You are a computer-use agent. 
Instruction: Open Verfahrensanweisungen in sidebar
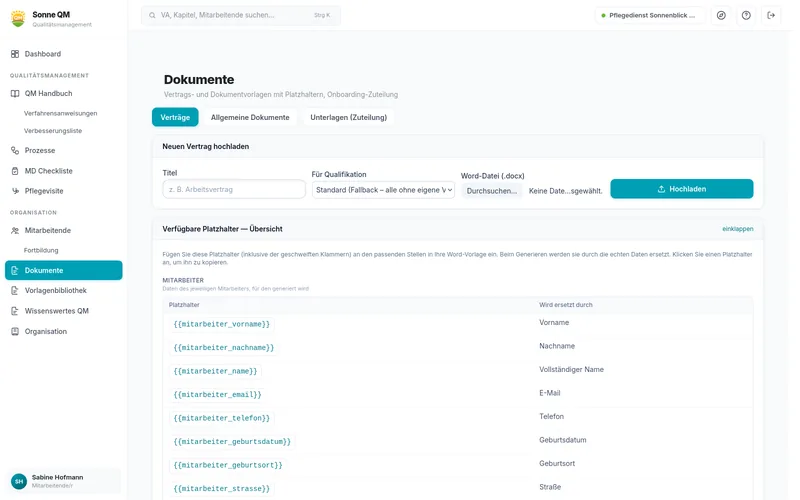click(60, 113)
